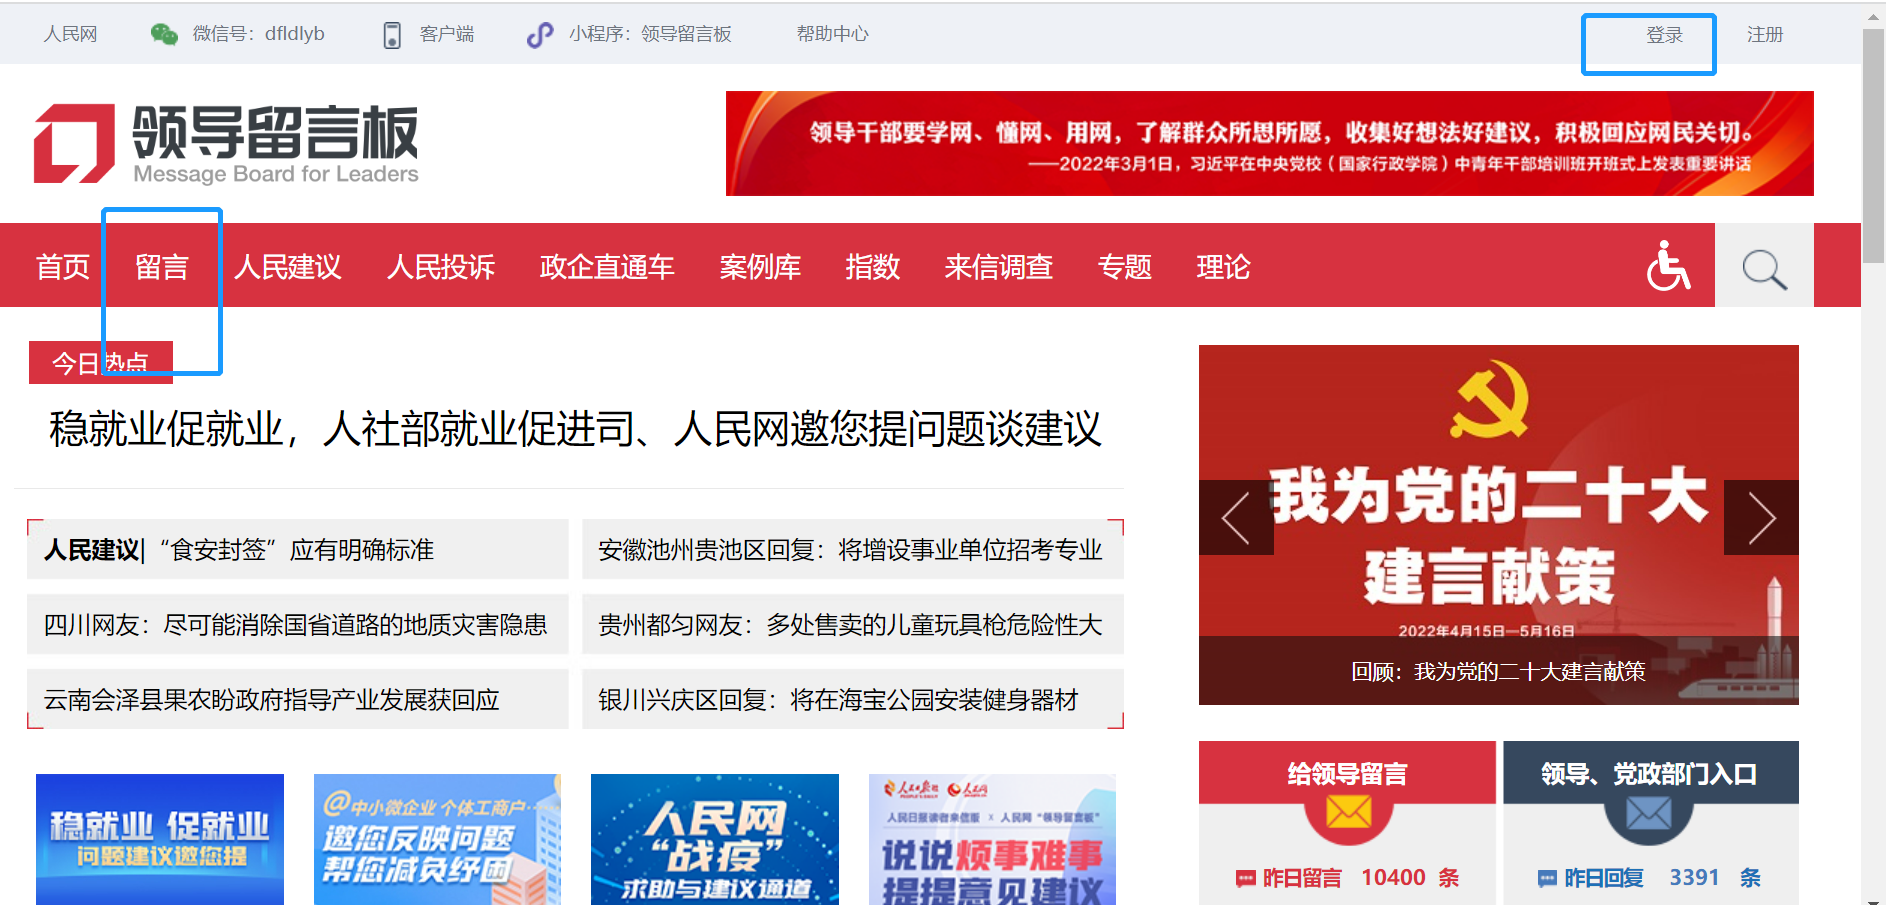This screenshot has width=1886, height=905.
Task: Click the mobile phone client icon
Action: (392, 35)
